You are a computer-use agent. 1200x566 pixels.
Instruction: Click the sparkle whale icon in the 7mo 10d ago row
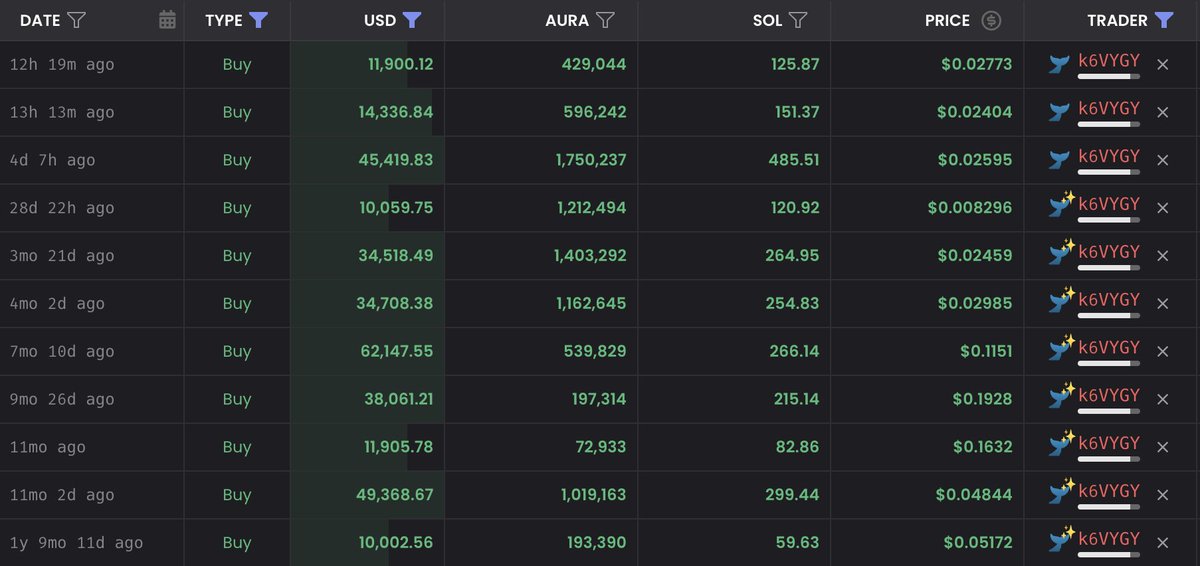pos(1061,350)
